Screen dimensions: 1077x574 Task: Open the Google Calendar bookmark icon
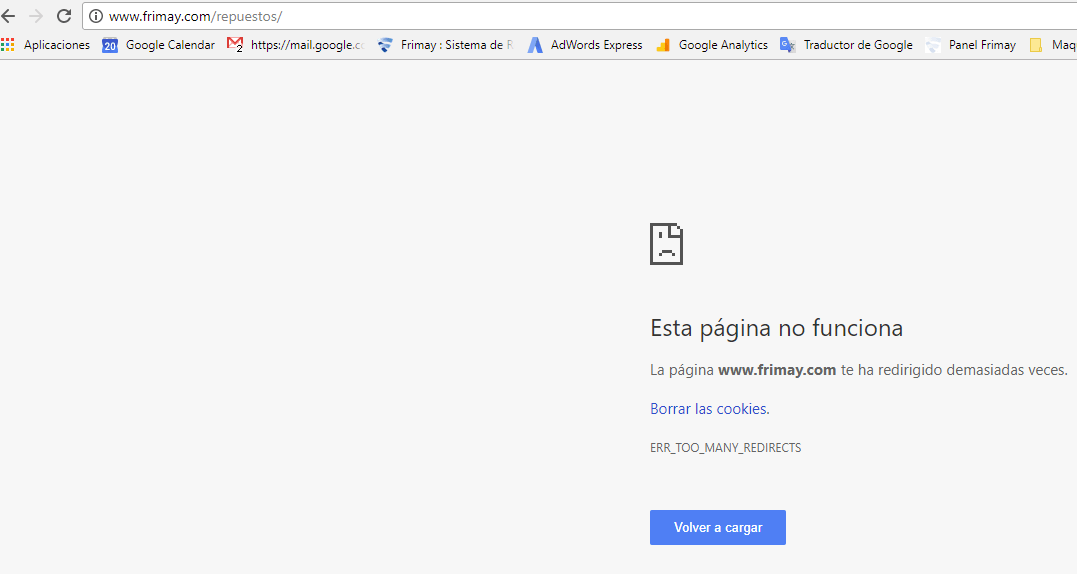click(110, 45)
